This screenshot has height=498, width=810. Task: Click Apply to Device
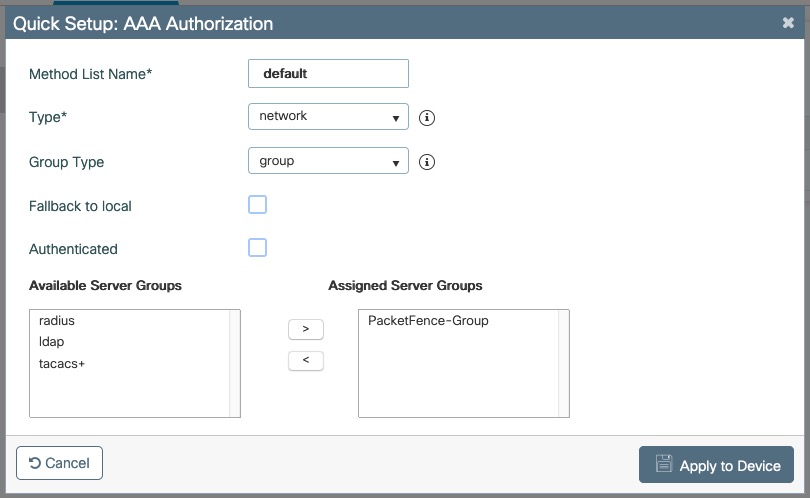(x=716, y=465)
